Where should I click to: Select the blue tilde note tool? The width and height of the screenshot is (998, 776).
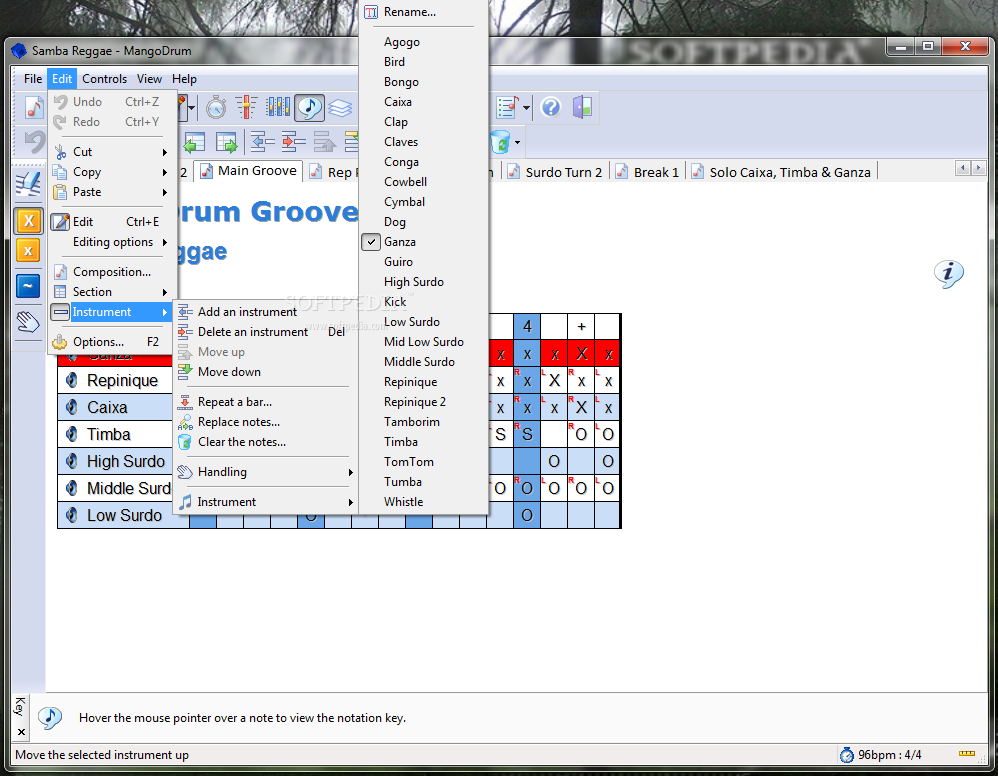28,286
